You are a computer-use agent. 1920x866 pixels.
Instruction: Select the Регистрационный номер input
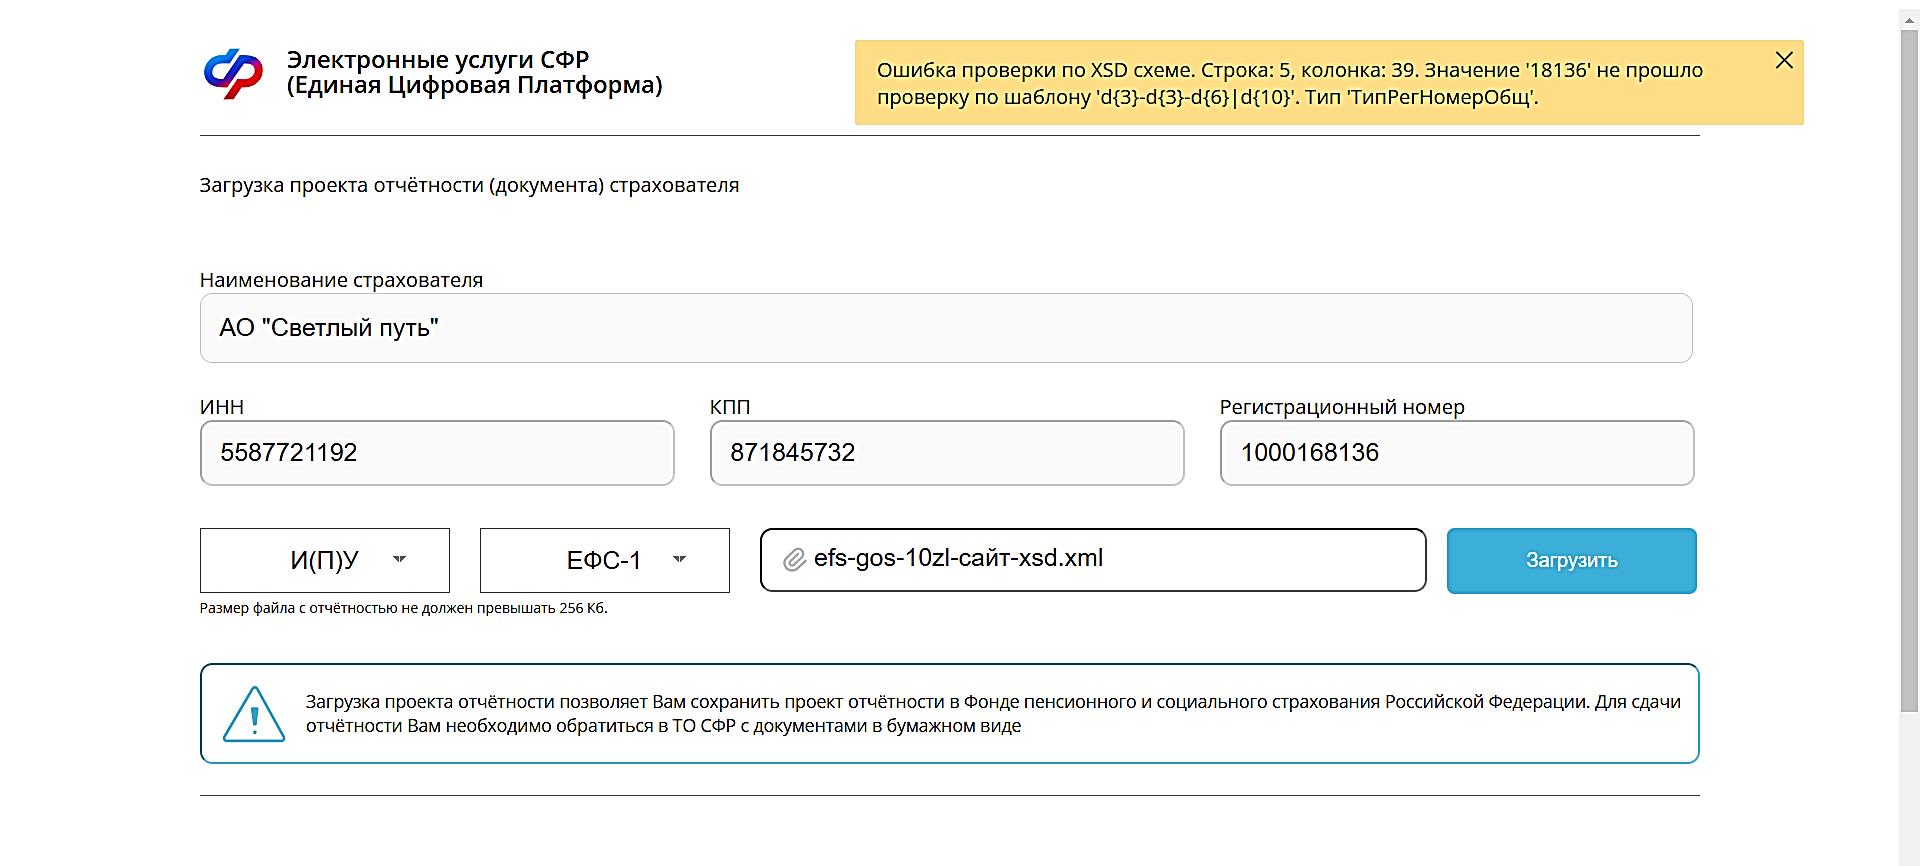tap(1456, 453)
